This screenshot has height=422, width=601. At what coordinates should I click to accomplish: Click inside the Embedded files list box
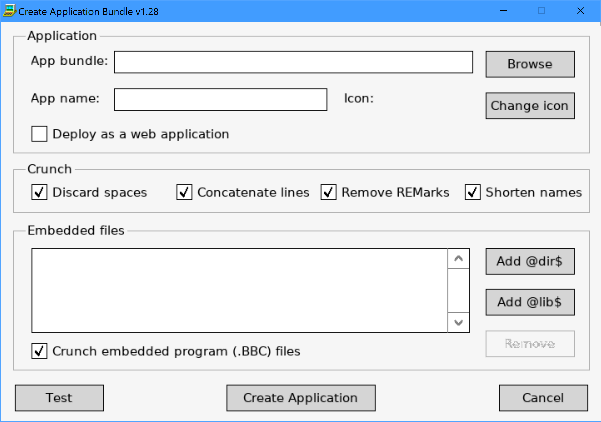click(x=238, y=290)
